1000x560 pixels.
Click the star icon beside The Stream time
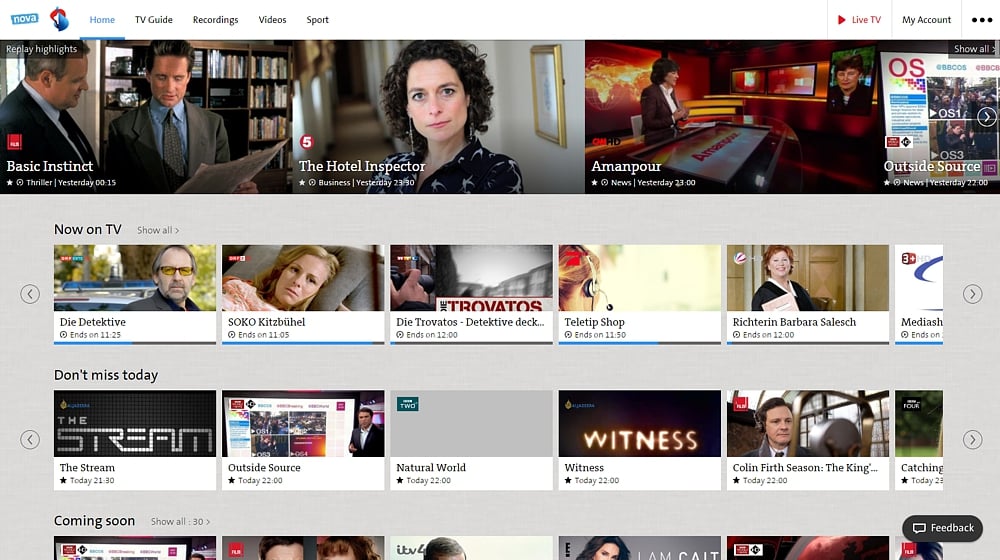coord(63,480)
